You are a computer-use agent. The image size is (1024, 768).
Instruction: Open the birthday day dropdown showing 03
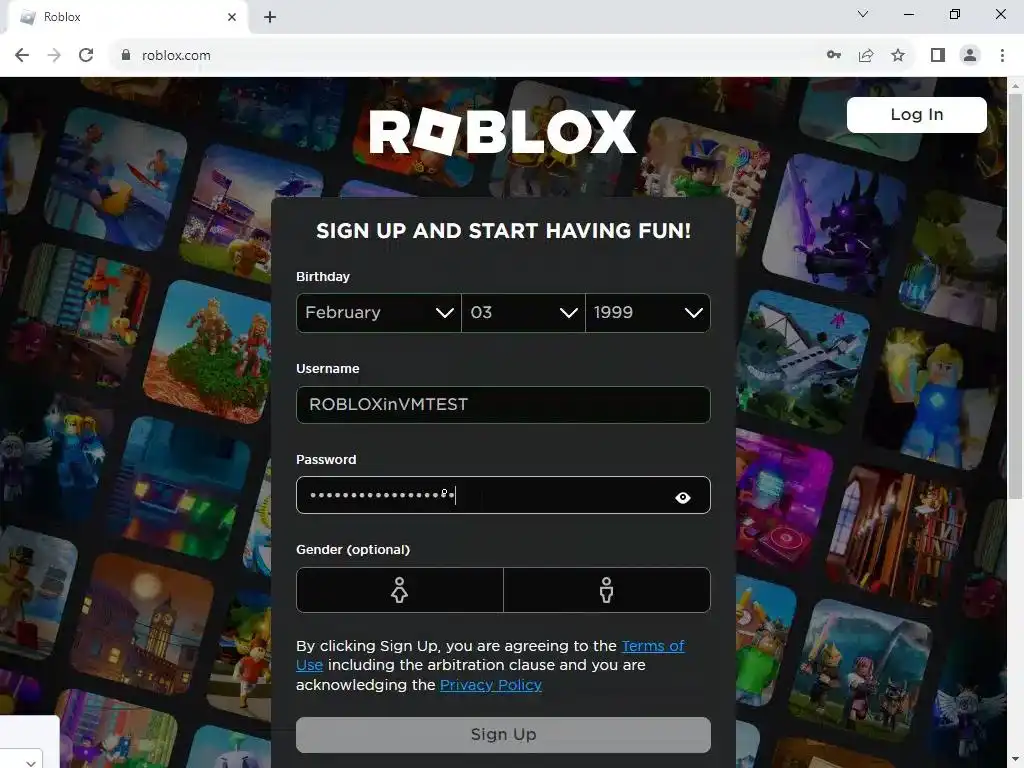(523, 313)
